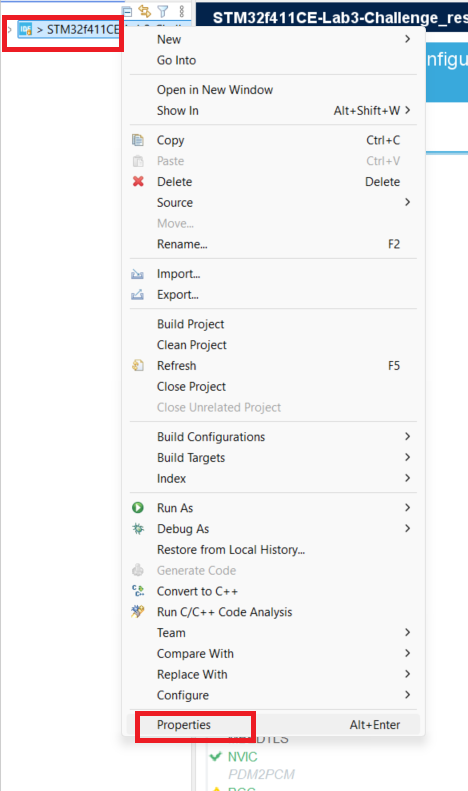Click the Copy icon in context menu

tap(138, 140)
